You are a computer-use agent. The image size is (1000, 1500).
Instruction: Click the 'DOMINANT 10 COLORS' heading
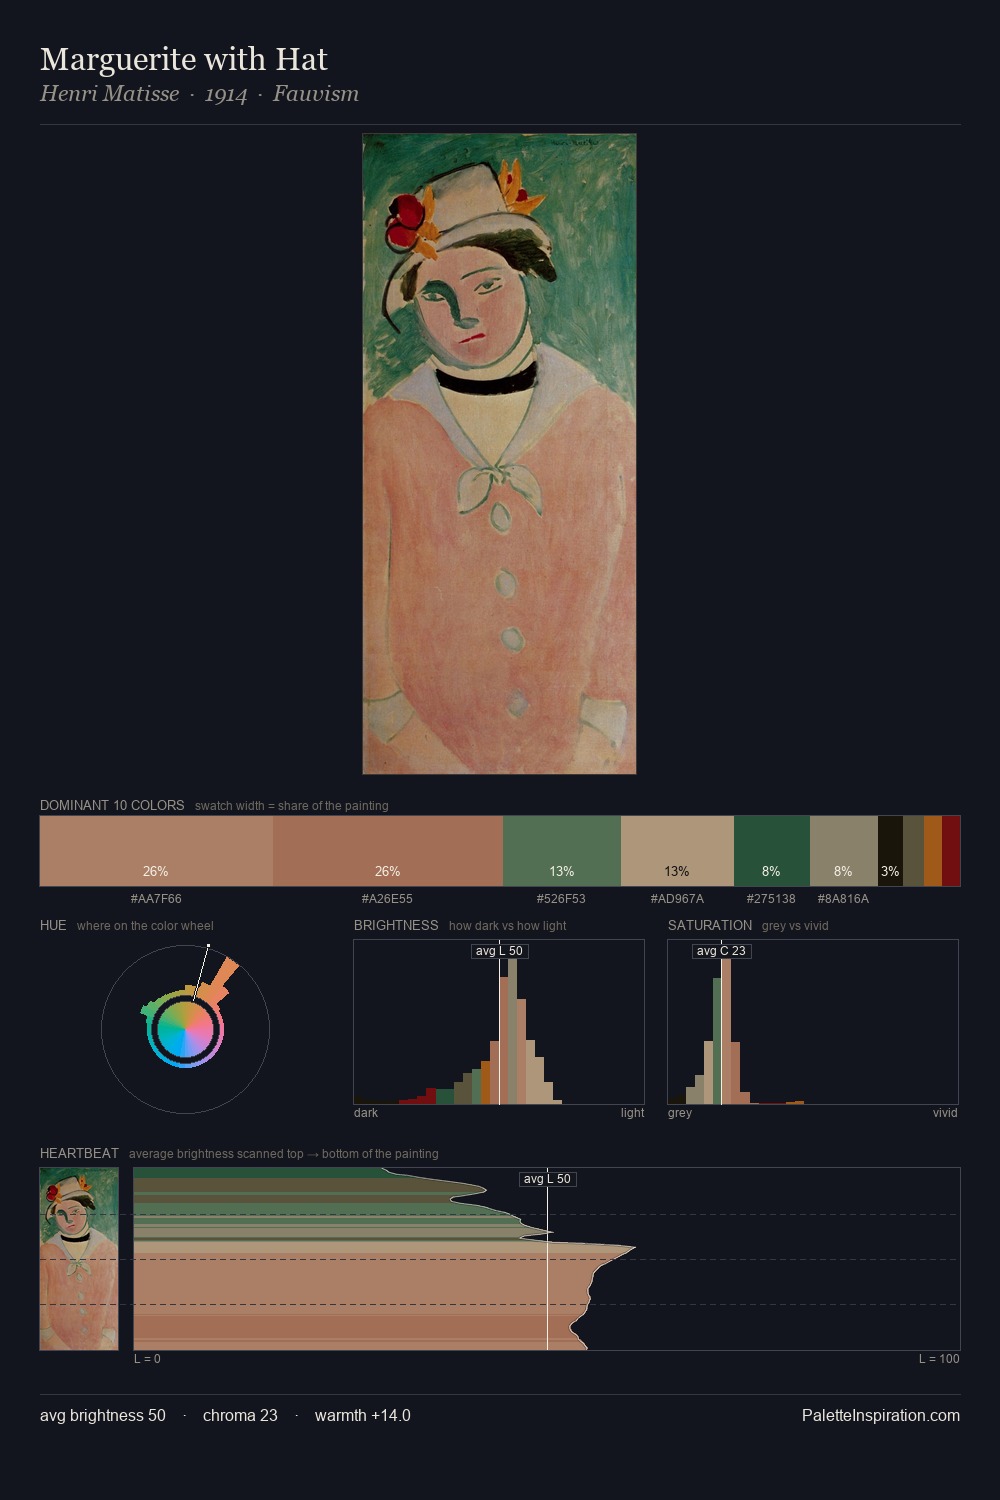(112, 805)
